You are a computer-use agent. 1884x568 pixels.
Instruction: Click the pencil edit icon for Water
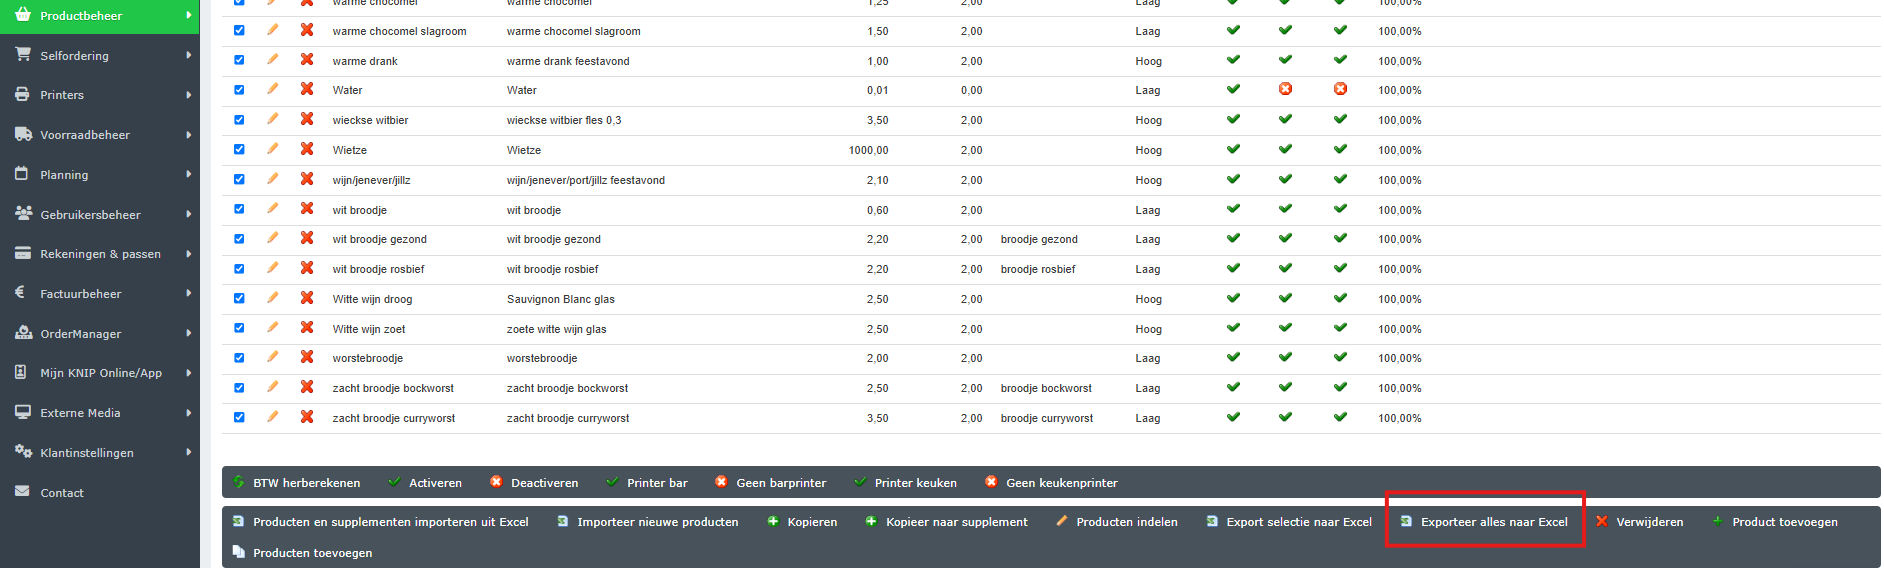click(x=272, y=89)
